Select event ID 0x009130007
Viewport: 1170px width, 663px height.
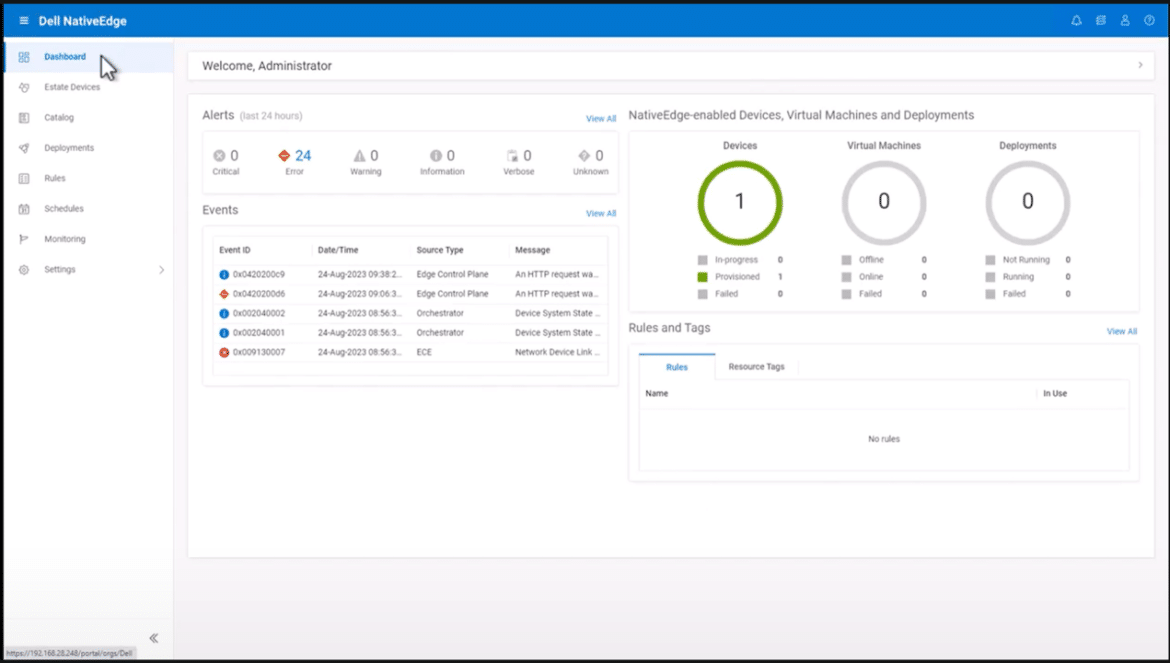pyautogui.click(x=259, y=352)
